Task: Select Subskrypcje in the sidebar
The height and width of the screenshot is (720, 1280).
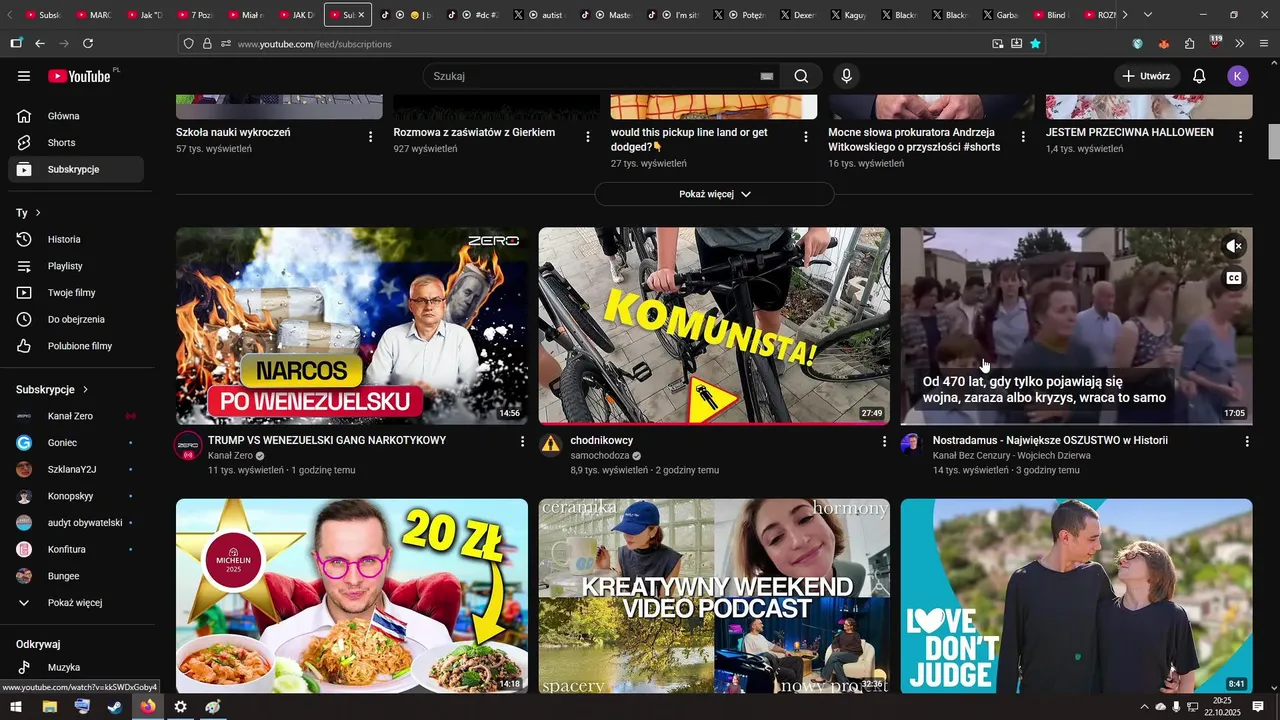Action: tap(76, 170)
